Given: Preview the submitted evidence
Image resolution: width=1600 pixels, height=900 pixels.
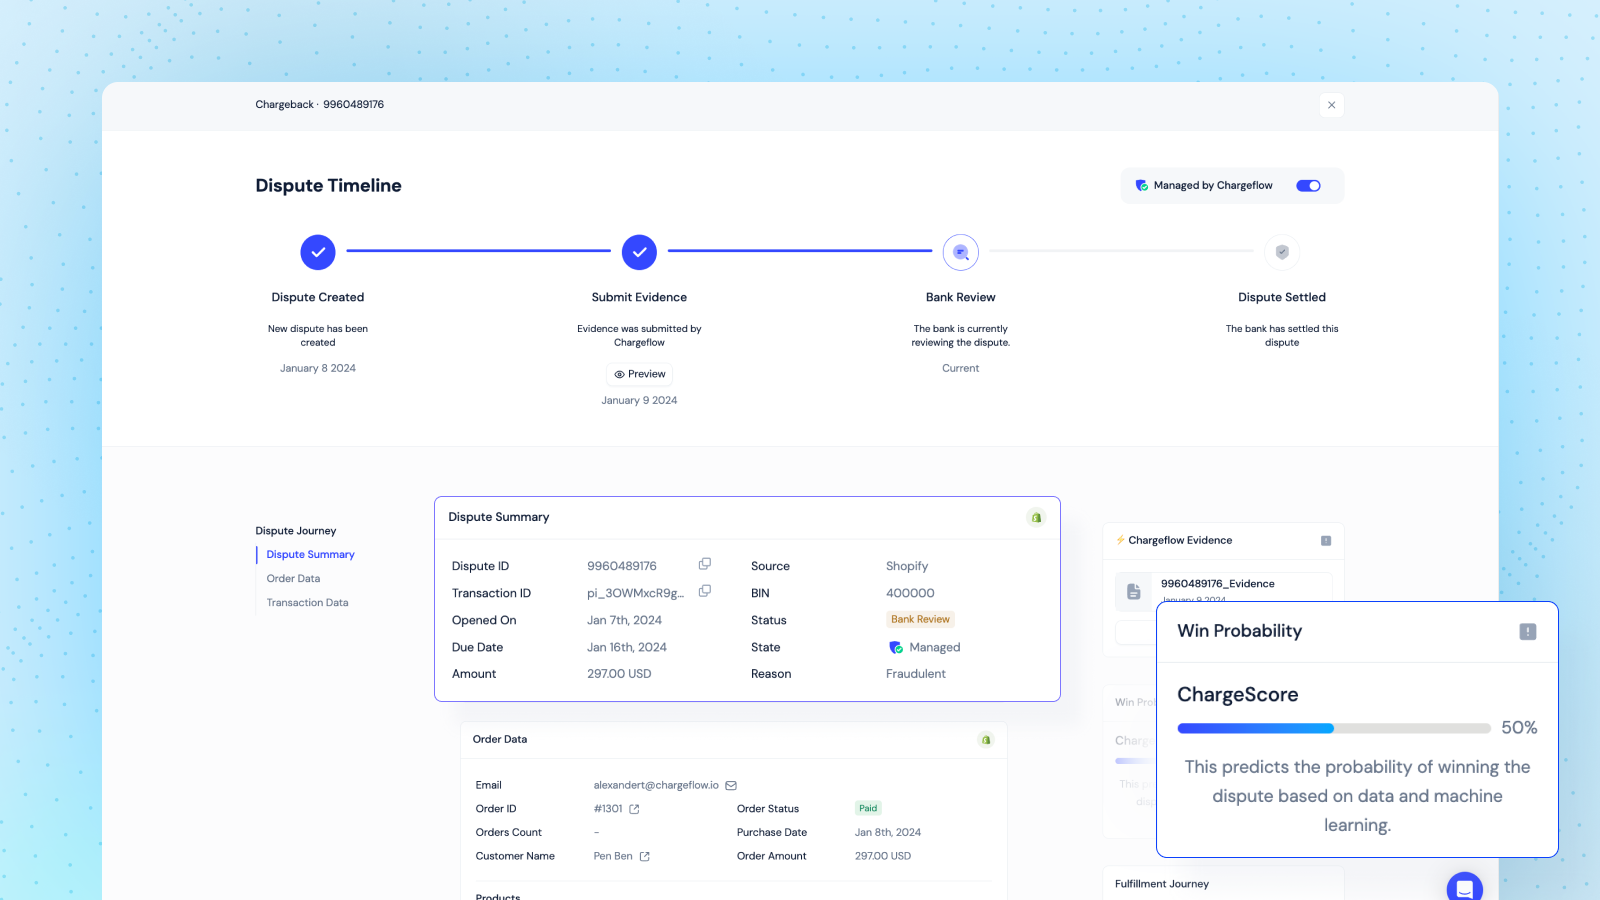Looking at the screenshot, I should click(639, 373).
